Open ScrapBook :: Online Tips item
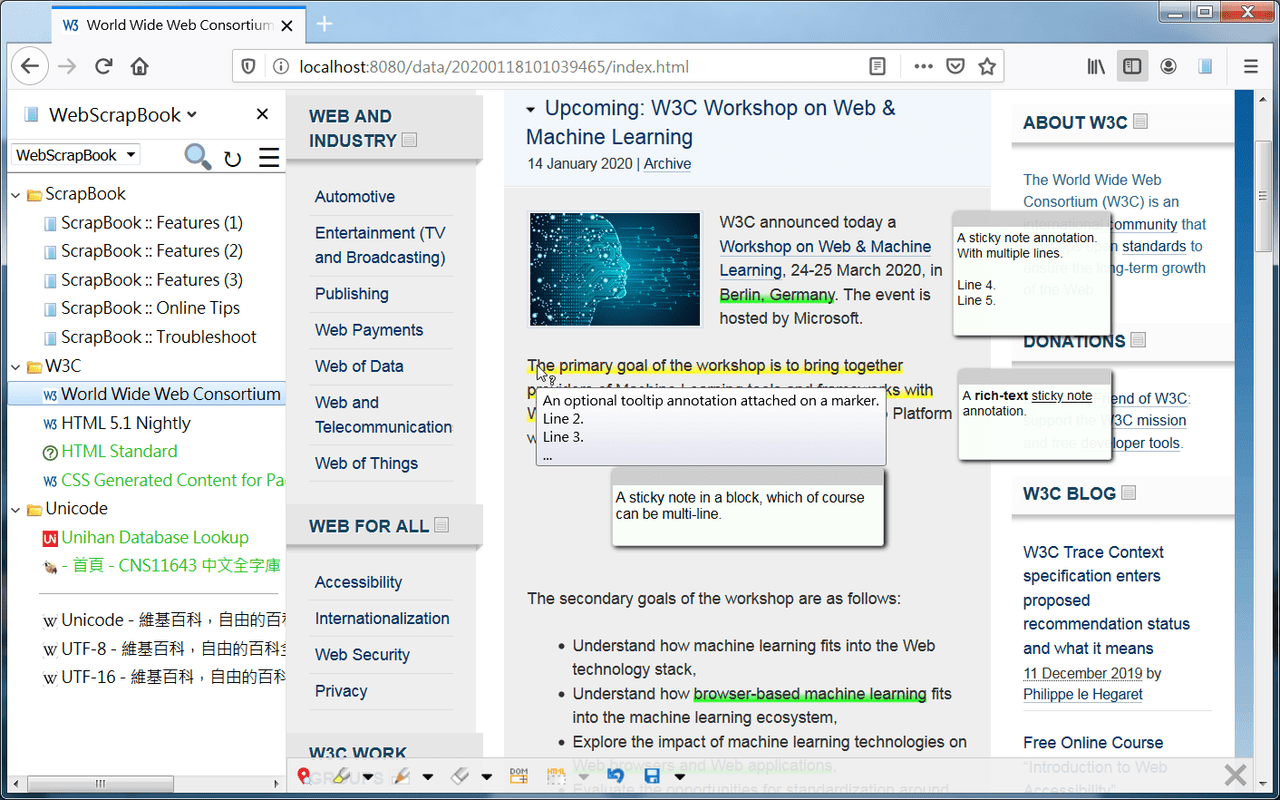 (150, 309)
